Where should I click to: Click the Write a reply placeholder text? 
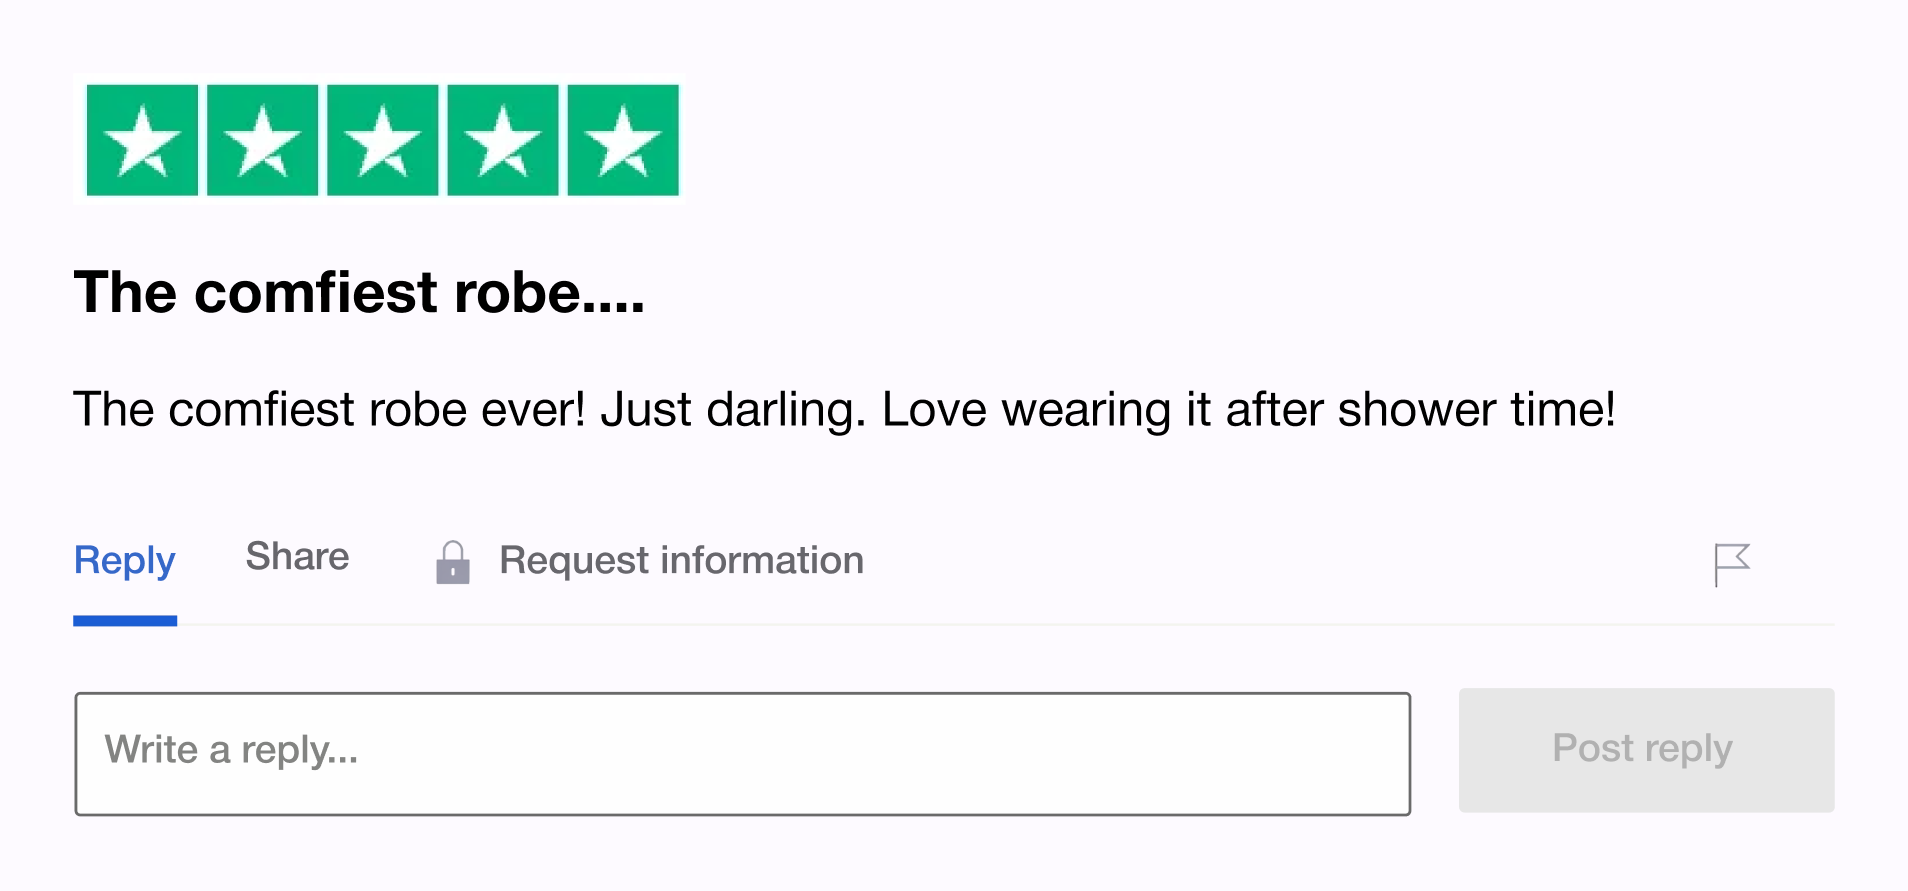click(231, 750)
